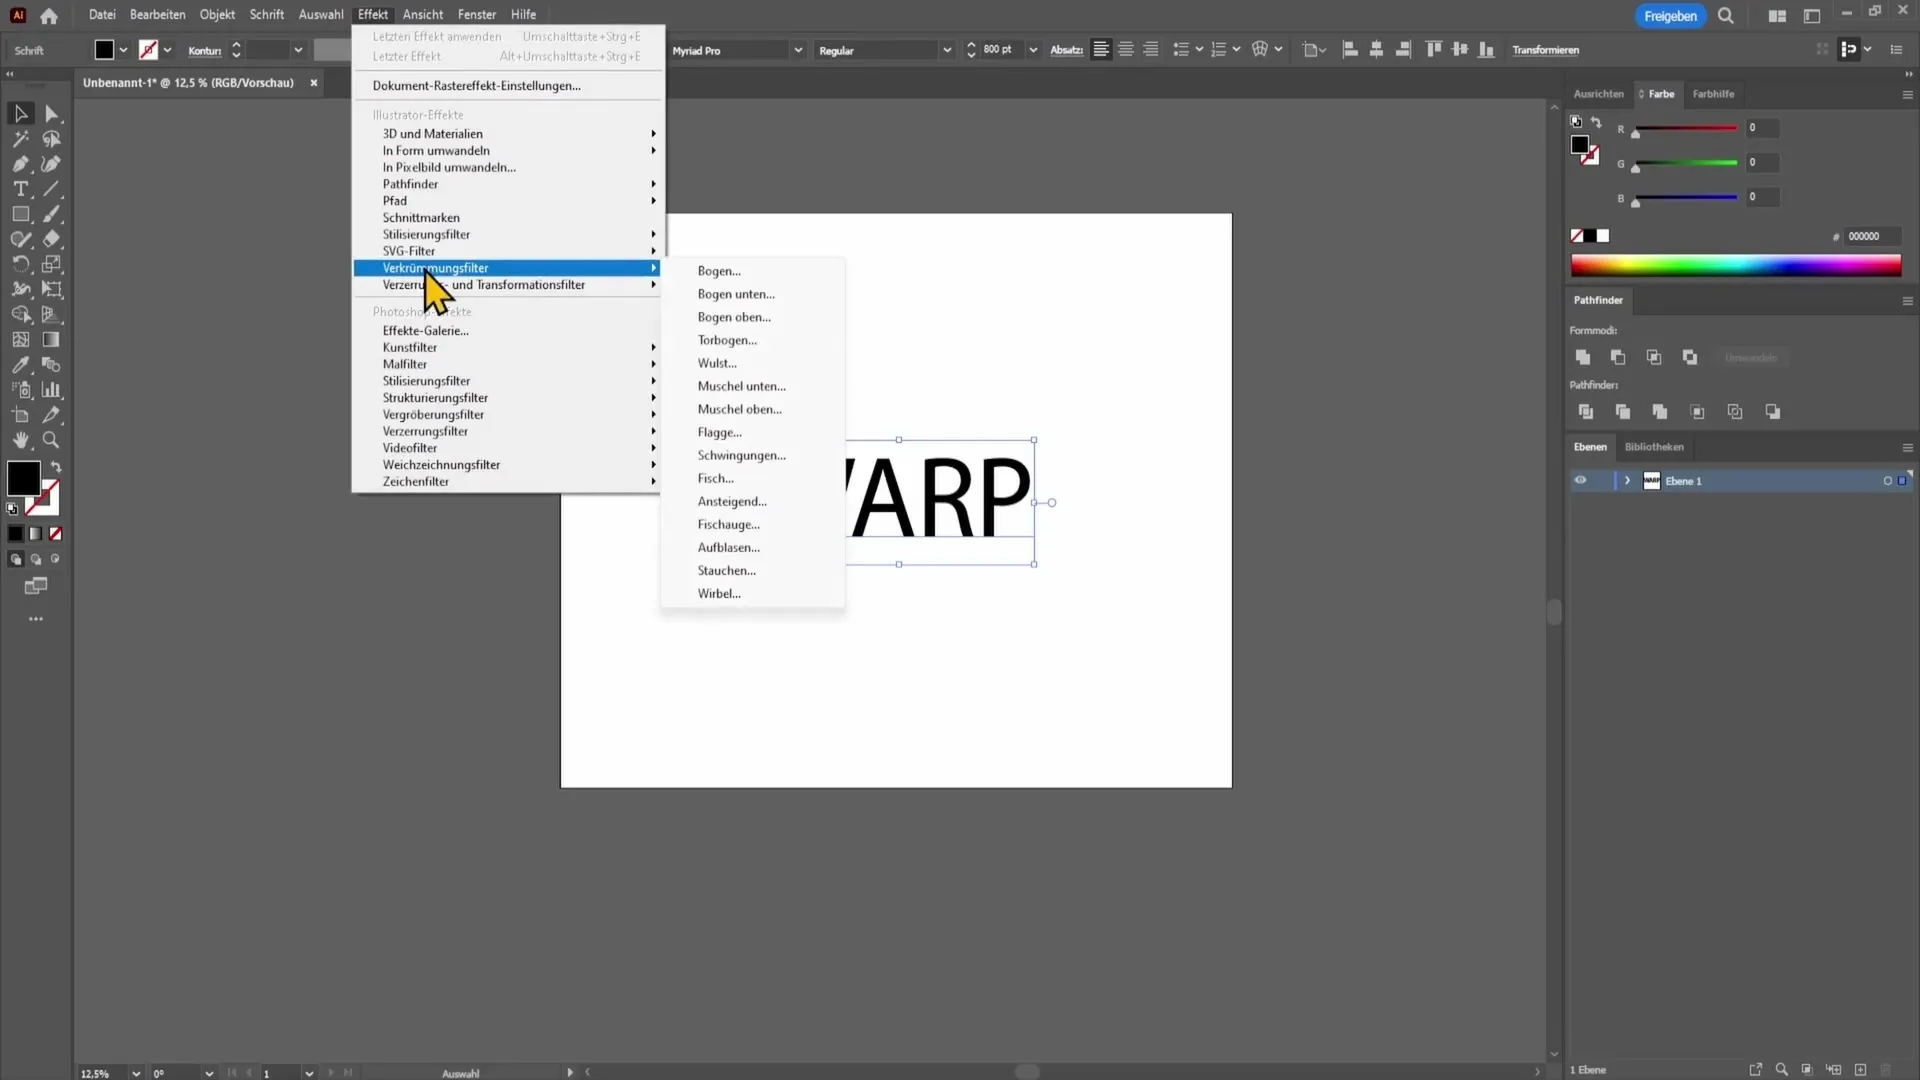This screenshot has height=1080, width=1920.
Task: Pick a color from the spectrum bar
Action: [1736, 265]
